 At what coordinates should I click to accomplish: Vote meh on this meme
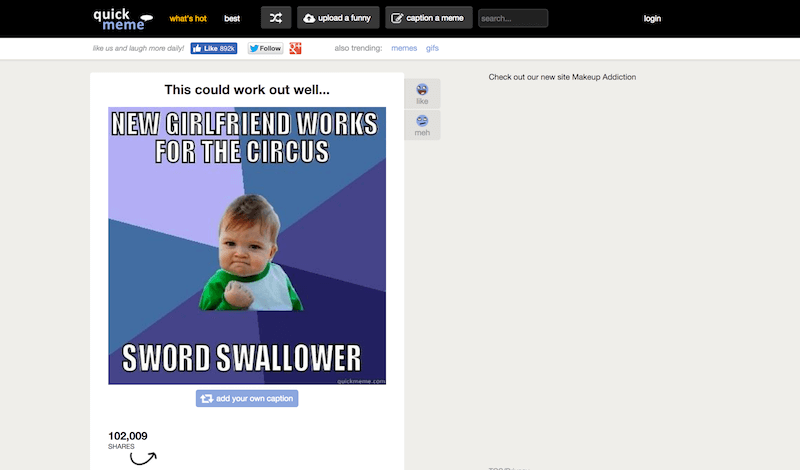[x=422, y=125]
